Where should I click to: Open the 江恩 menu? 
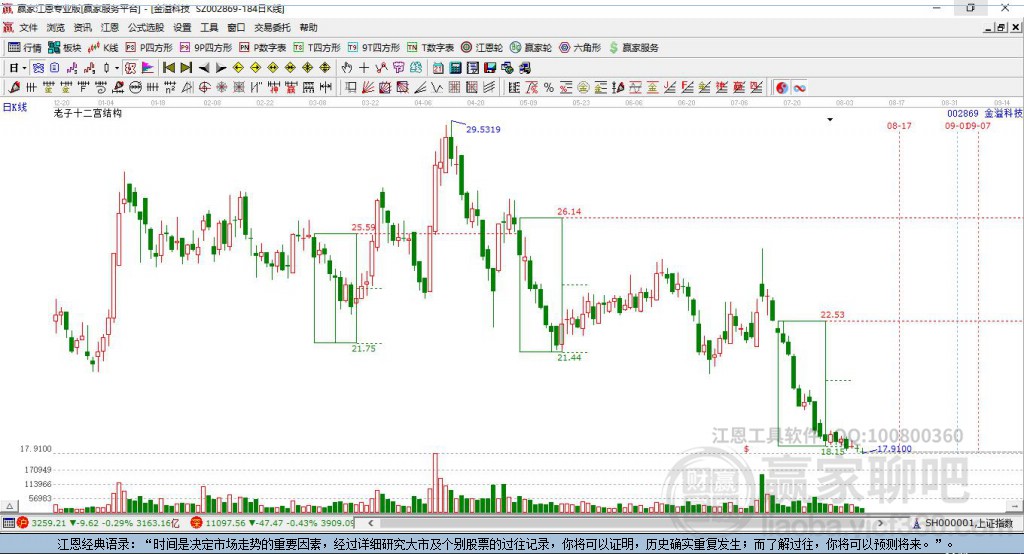110,27
